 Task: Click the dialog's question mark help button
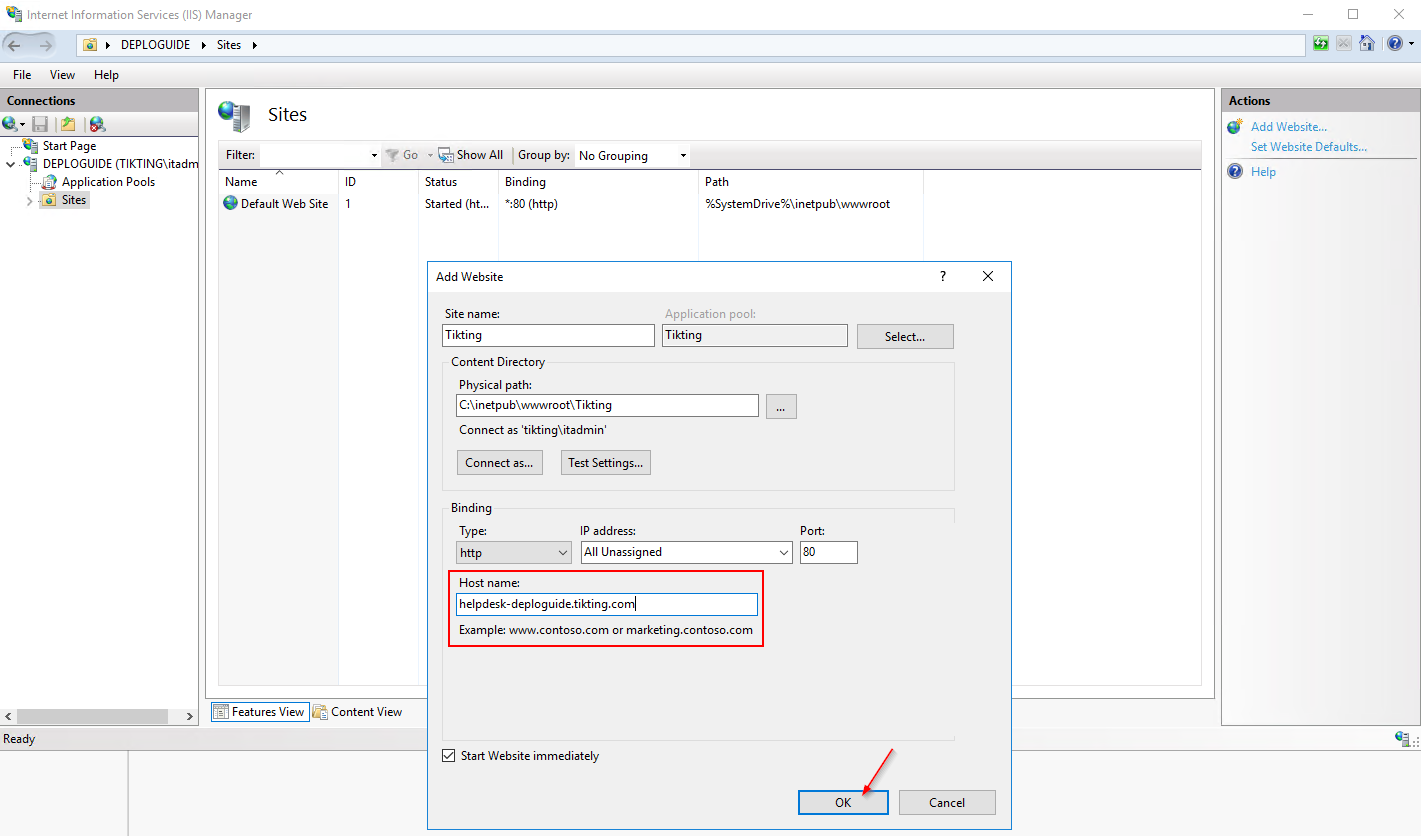click(x=942, y=277)
